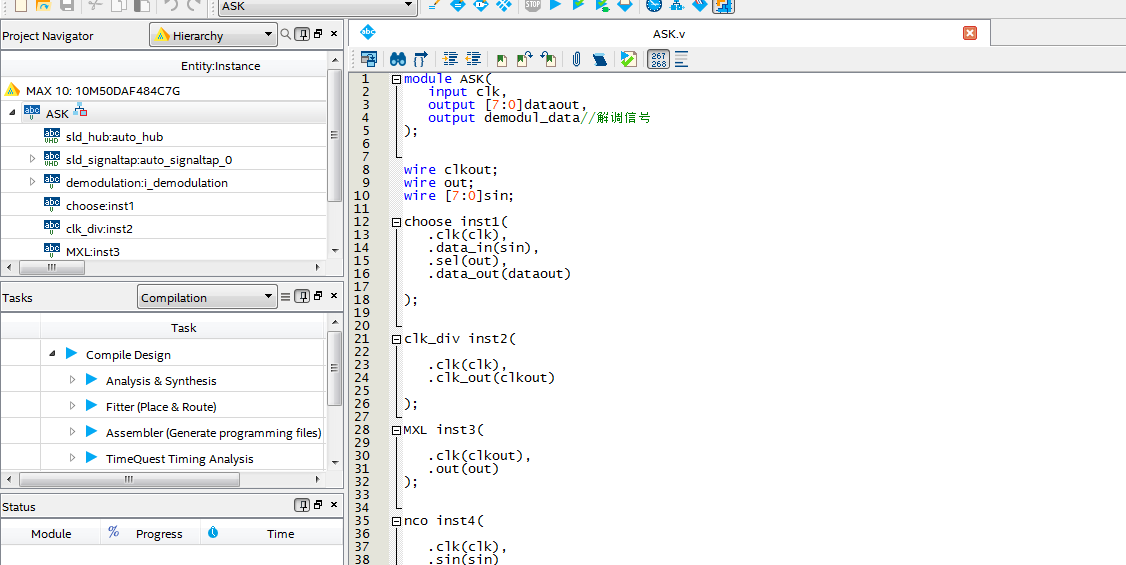Expand the Analysis & Synthesis task
Viewport: 1126px width, 565px height.
[x=72, y=380]
